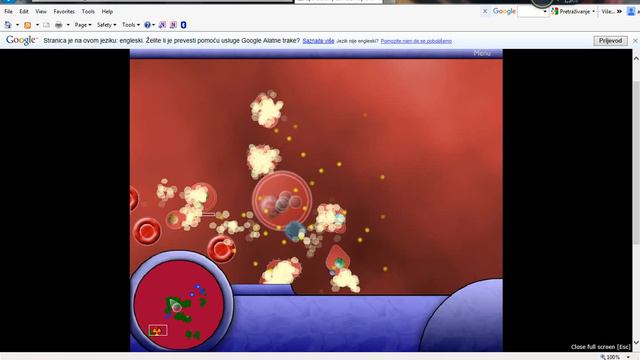
Task: Click the Google logo on translate bar
Action: (21, 40)
